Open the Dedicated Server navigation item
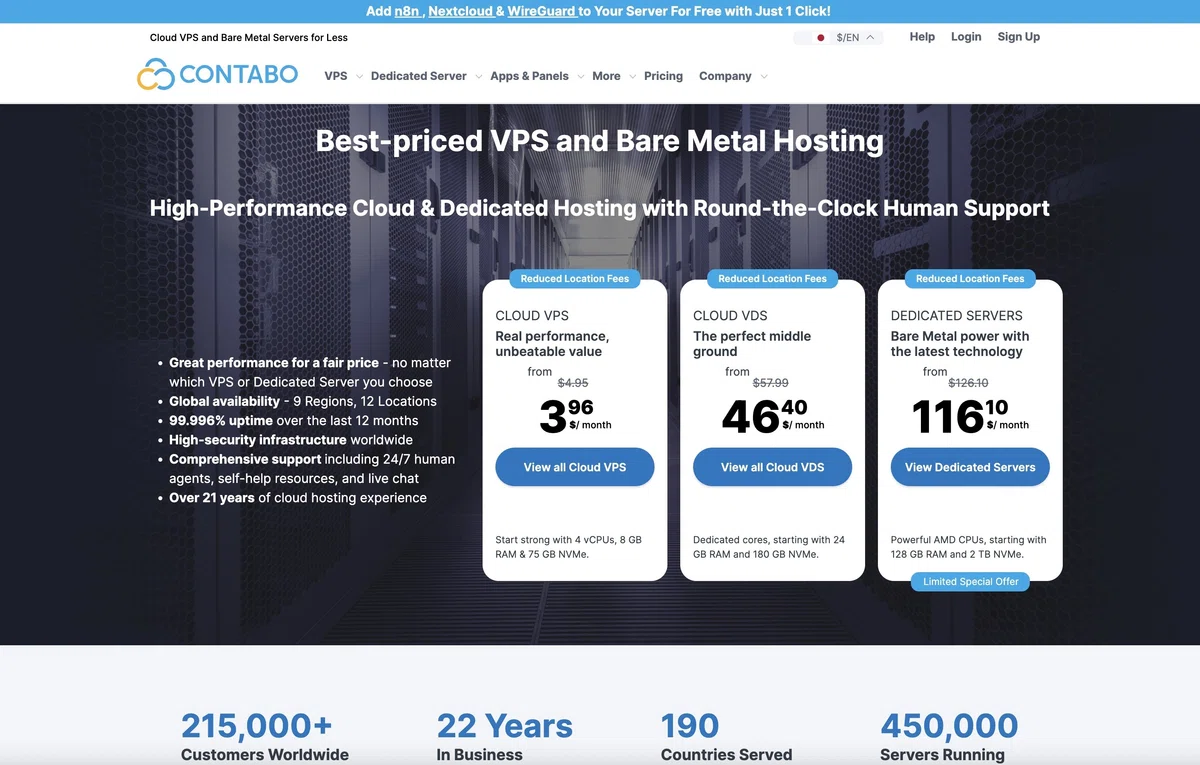 [x=418, y=76]
